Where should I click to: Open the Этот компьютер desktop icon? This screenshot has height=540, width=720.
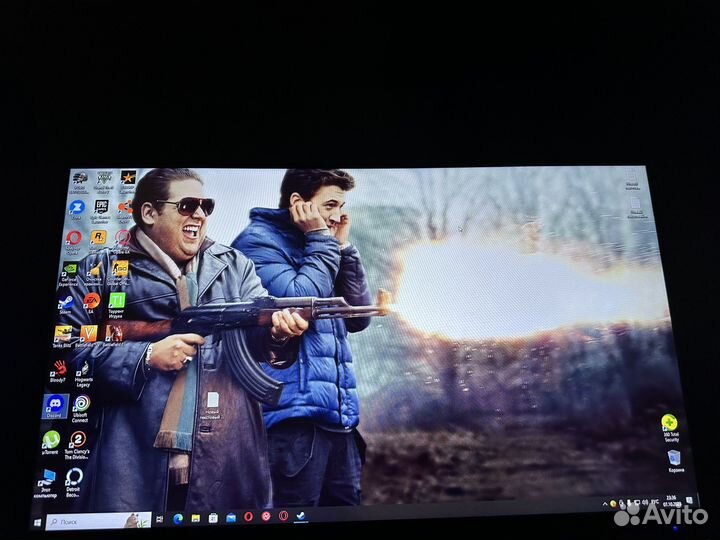[46, 483]
